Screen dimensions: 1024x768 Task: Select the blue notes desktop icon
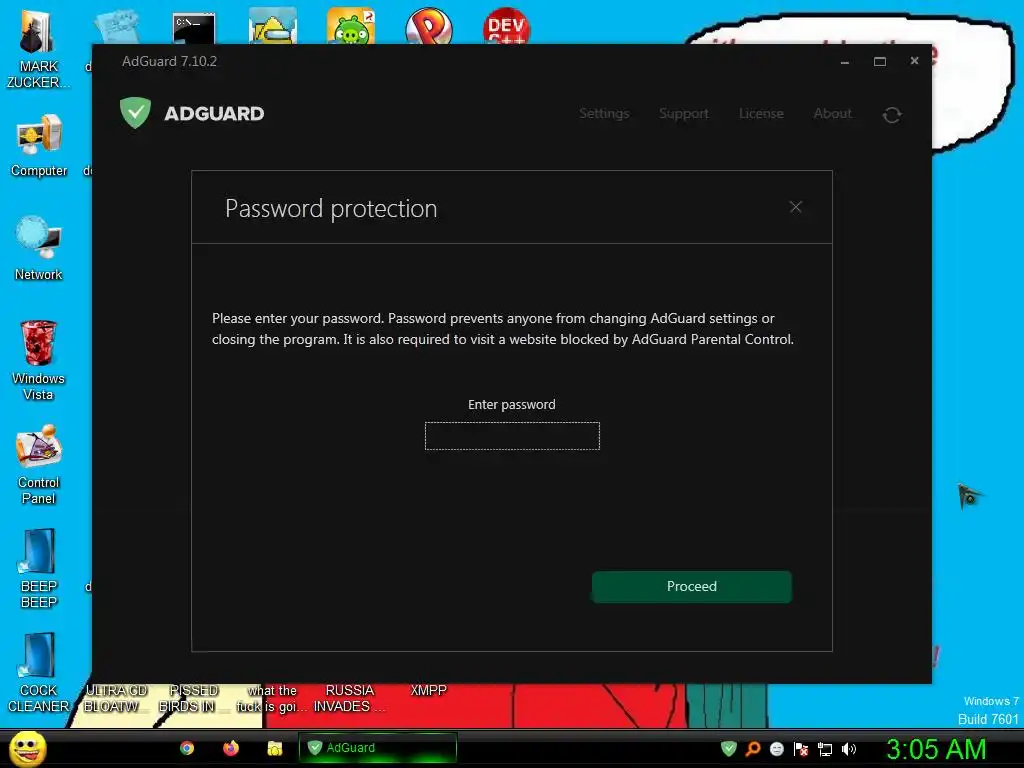[x=118, y=27]
